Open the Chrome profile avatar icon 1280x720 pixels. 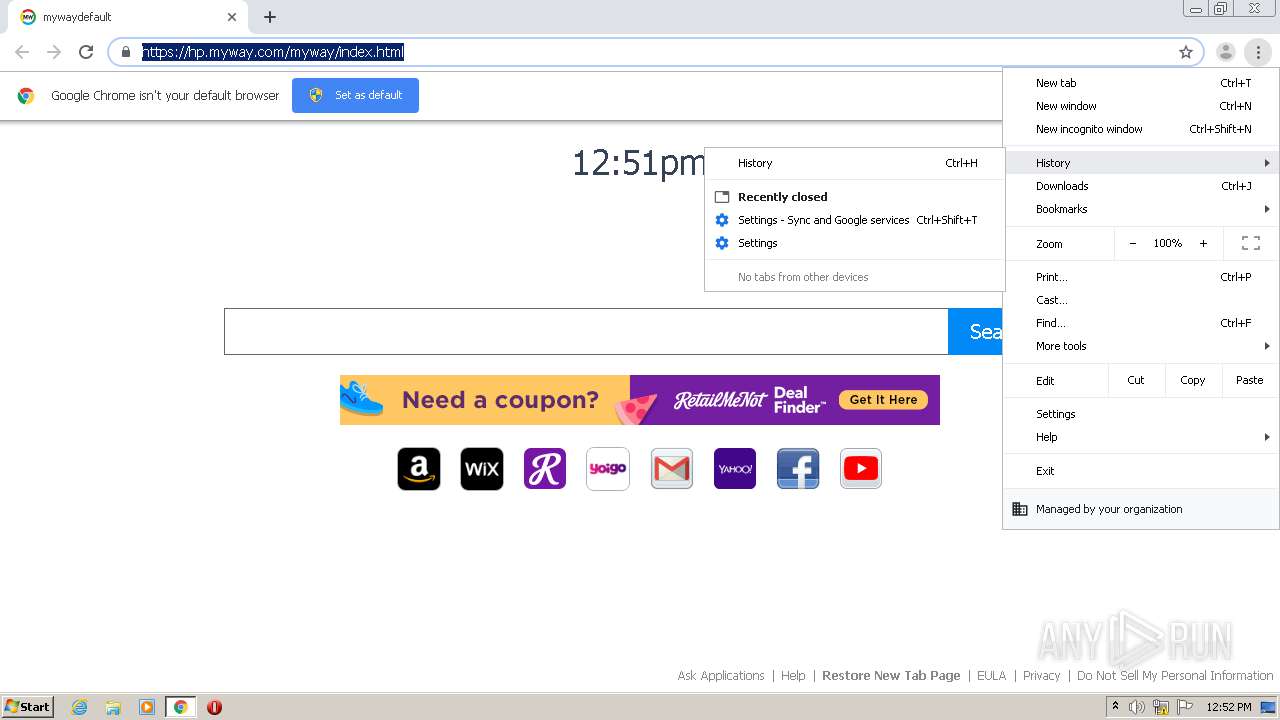[1225, 52]
